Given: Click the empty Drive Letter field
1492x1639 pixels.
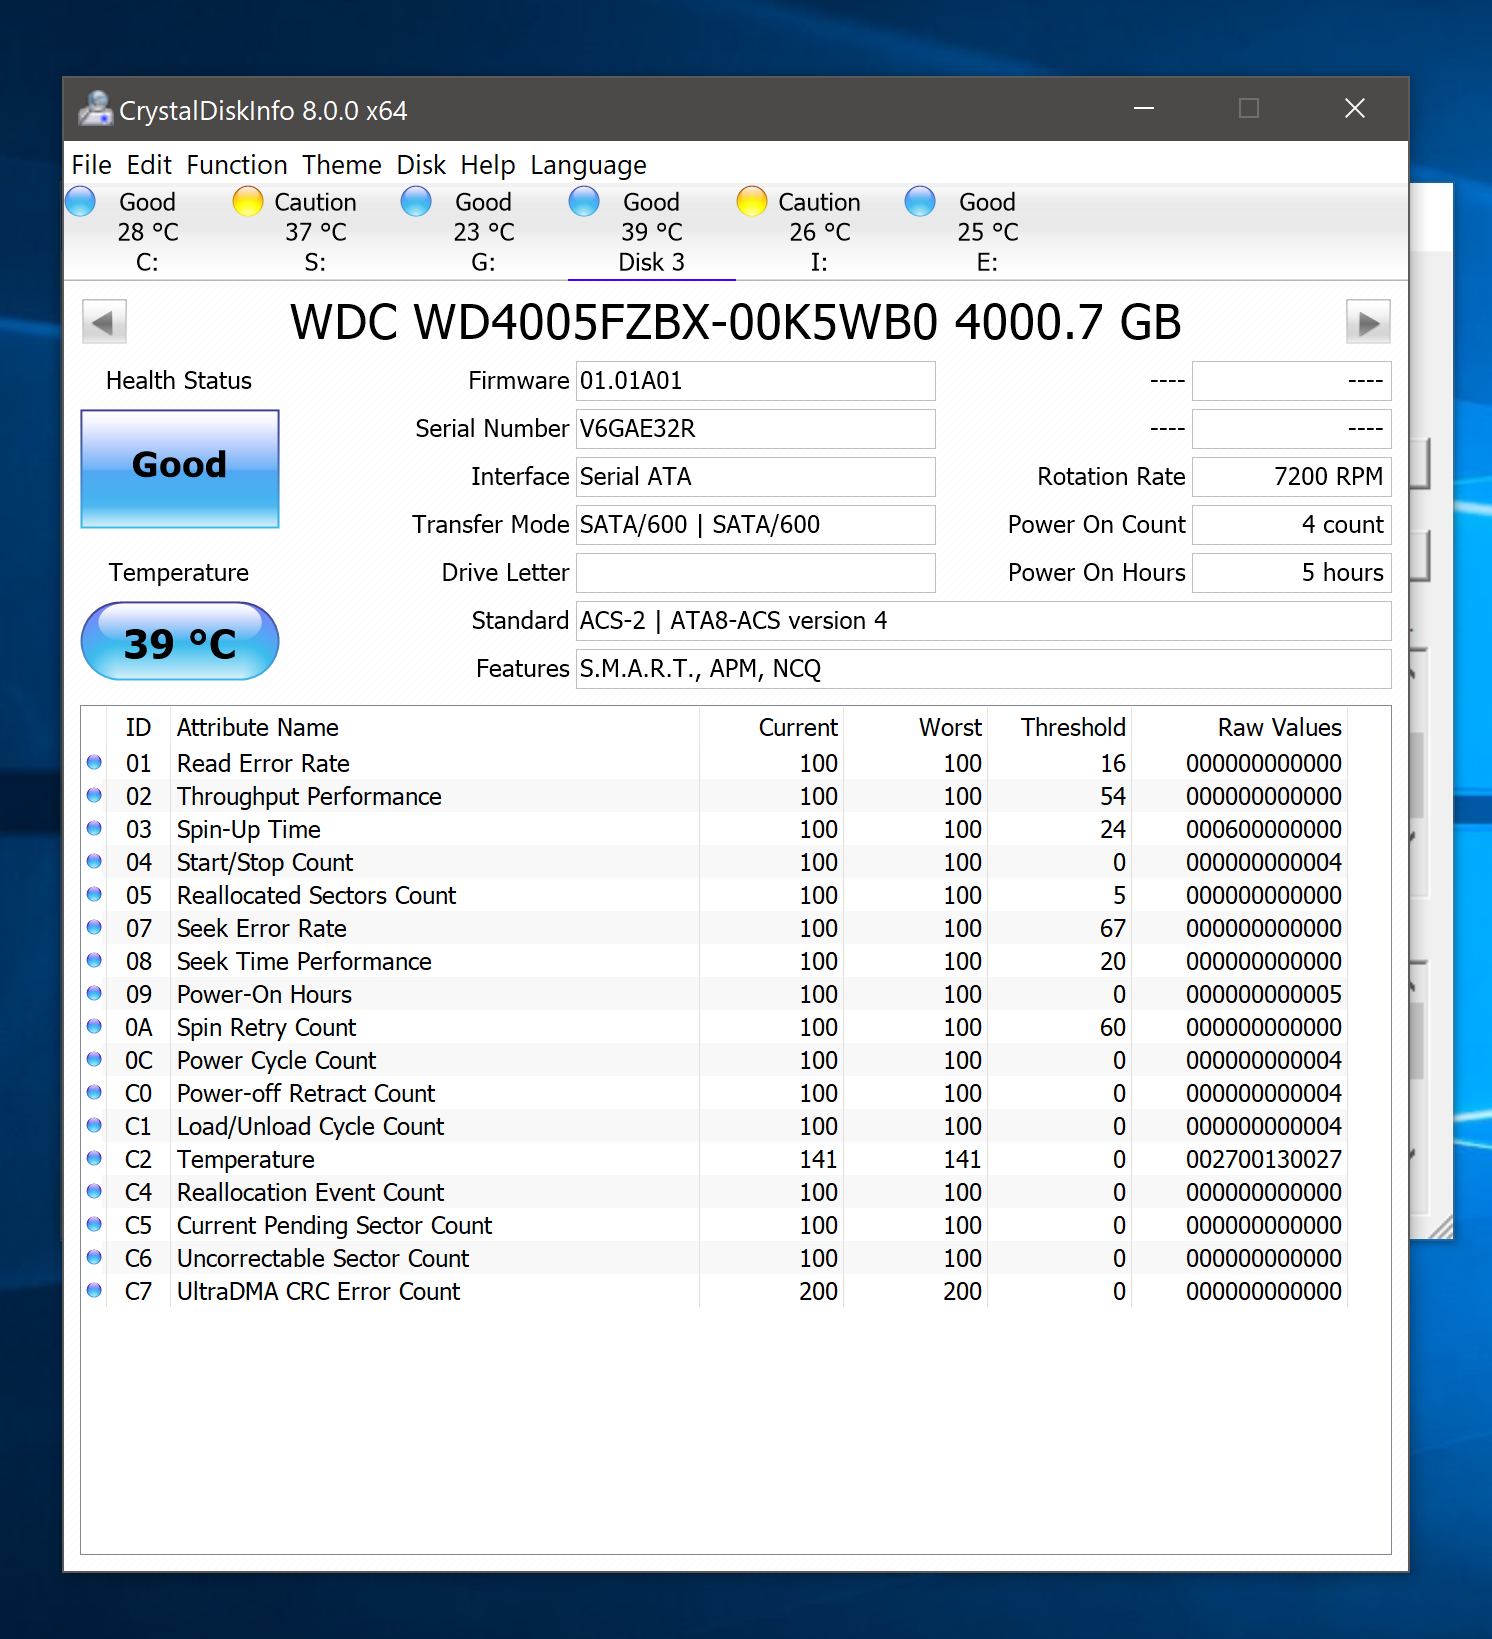Looking at the screenshot, I should (756, 573).
